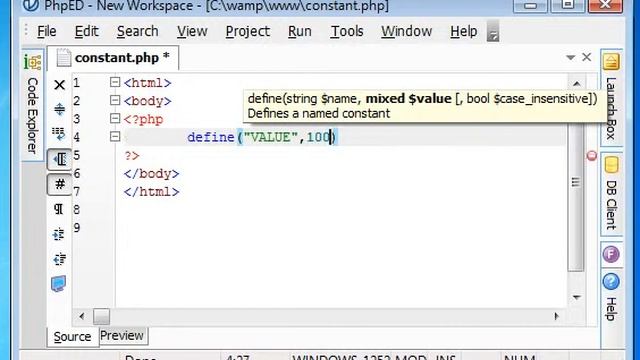Open the editor tab list dropdown arrow
Viewport: 640px width, 360px height.
pyautogui.click(x=570, y=58)
